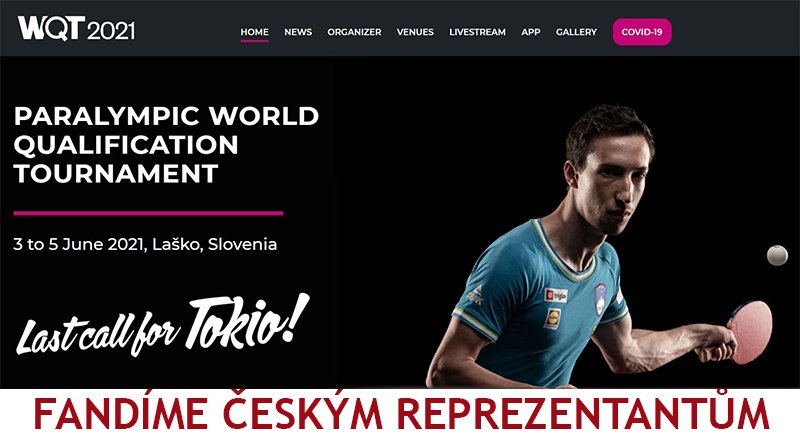Click the pink divider line under heading
The height and width of the screenshot is (440, 800).
[x=148, y=213]
